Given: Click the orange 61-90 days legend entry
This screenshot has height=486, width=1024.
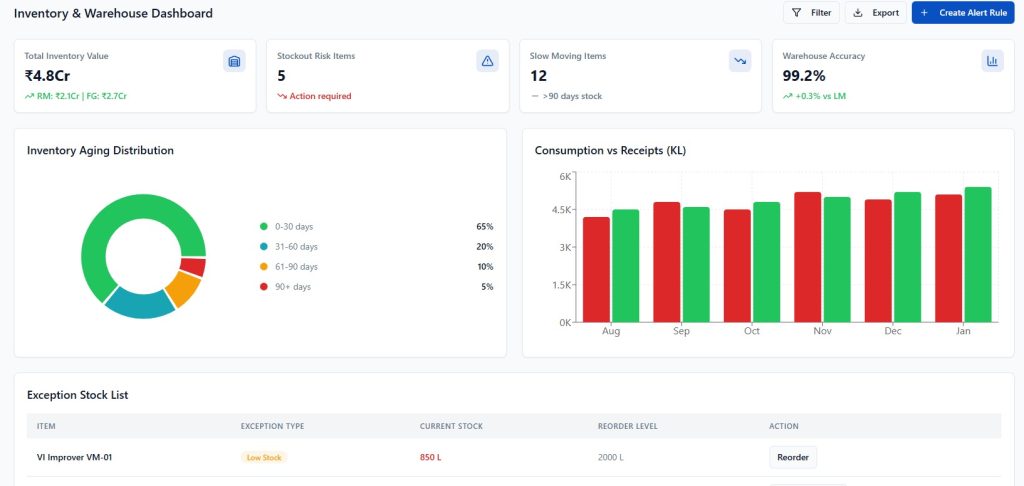Looking at the screenshot, I should point(295,267).
